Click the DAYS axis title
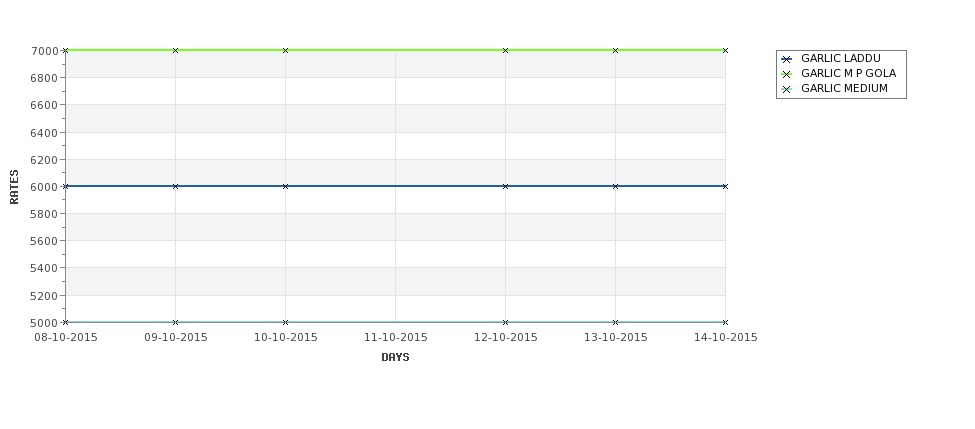 point(395,357)
